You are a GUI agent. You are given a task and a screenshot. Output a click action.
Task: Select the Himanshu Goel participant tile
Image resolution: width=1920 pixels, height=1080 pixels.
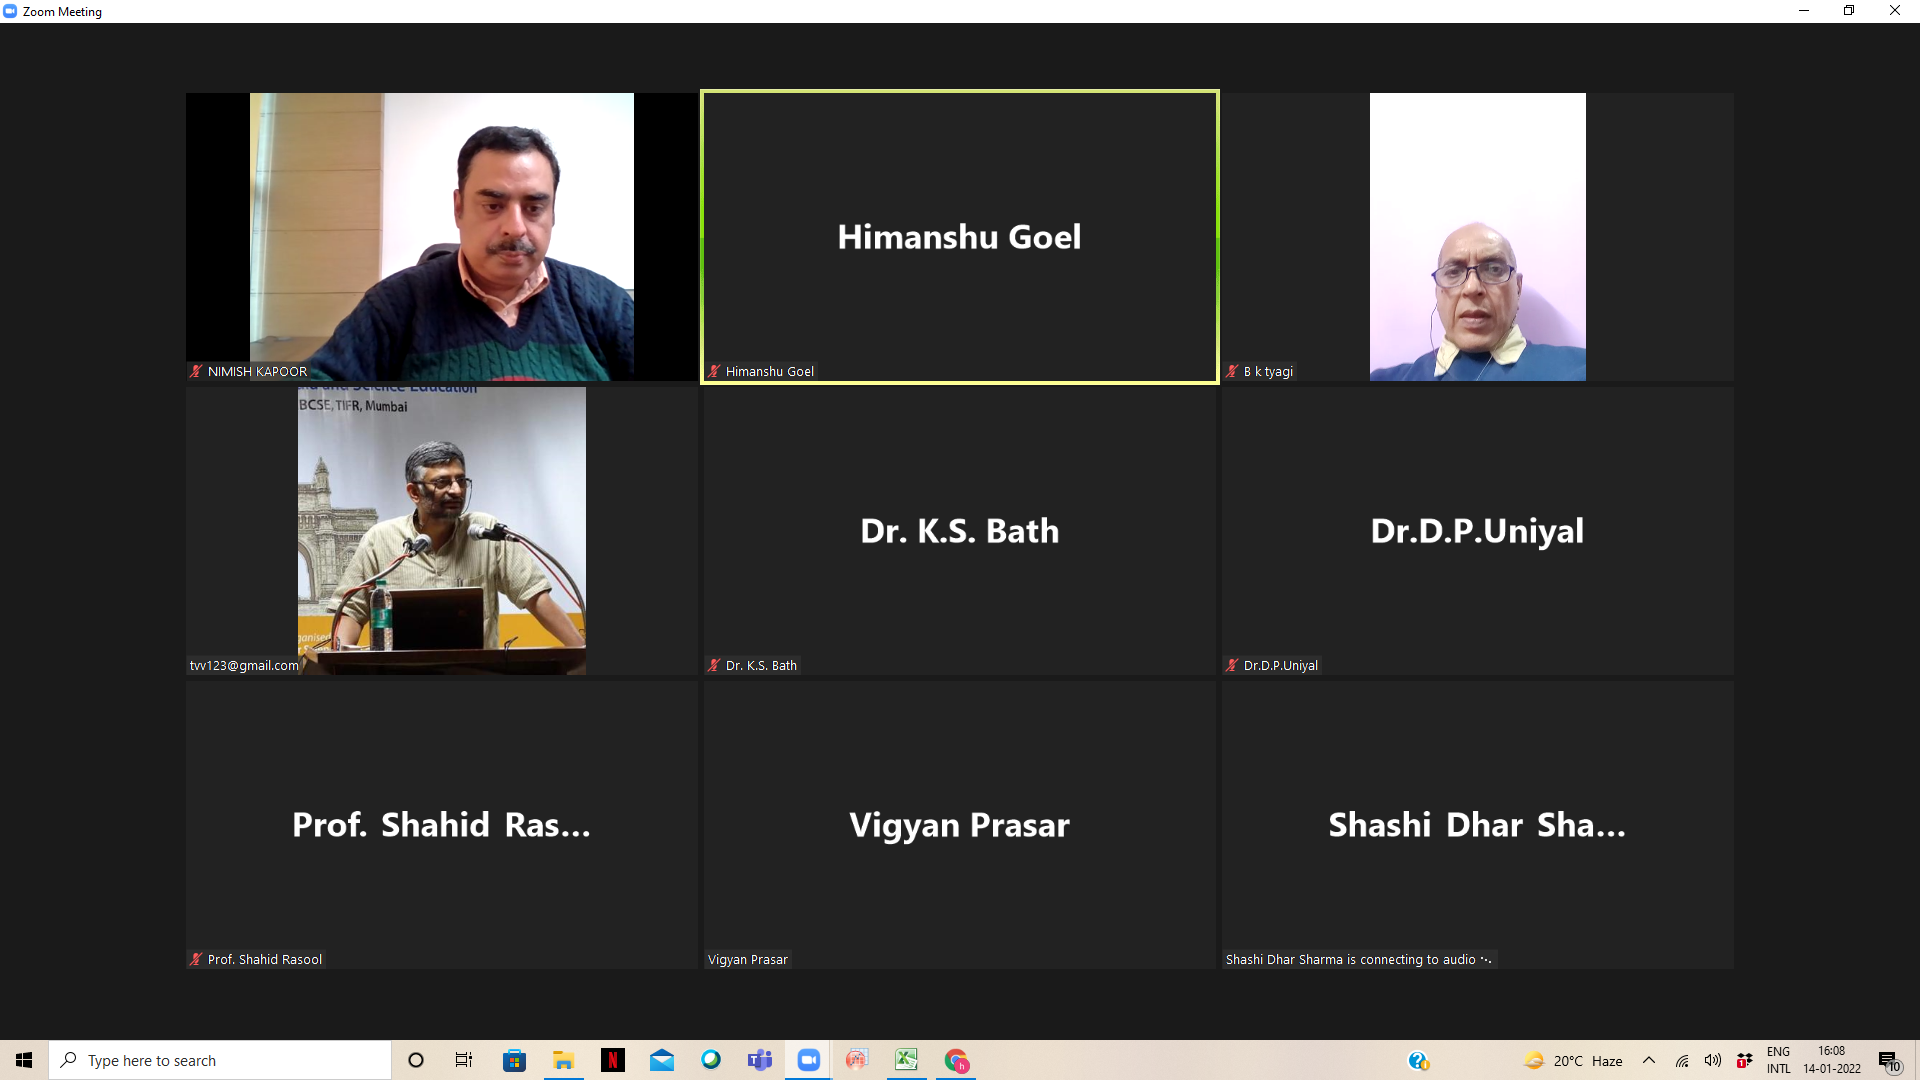coord(959,237)
